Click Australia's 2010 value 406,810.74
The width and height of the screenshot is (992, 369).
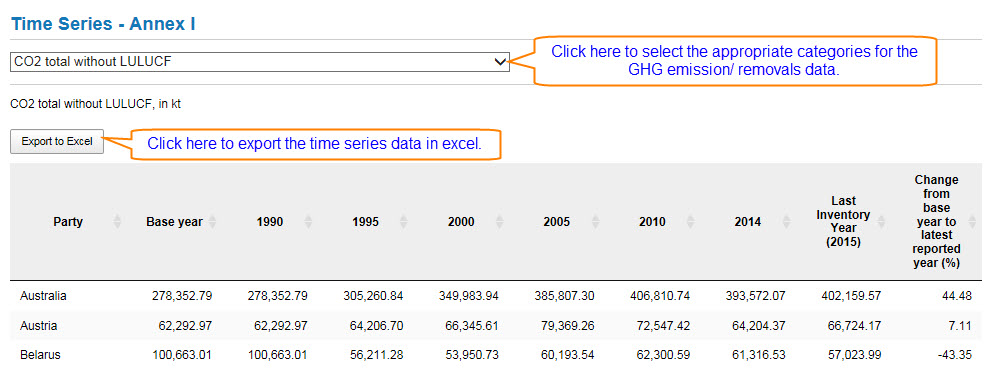coord(659,296)
